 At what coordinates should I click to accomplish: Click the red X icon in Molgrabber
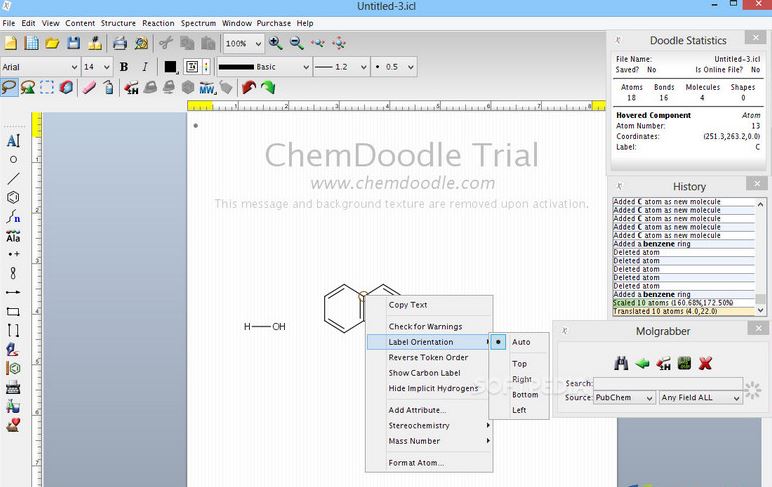coord(705,363)
